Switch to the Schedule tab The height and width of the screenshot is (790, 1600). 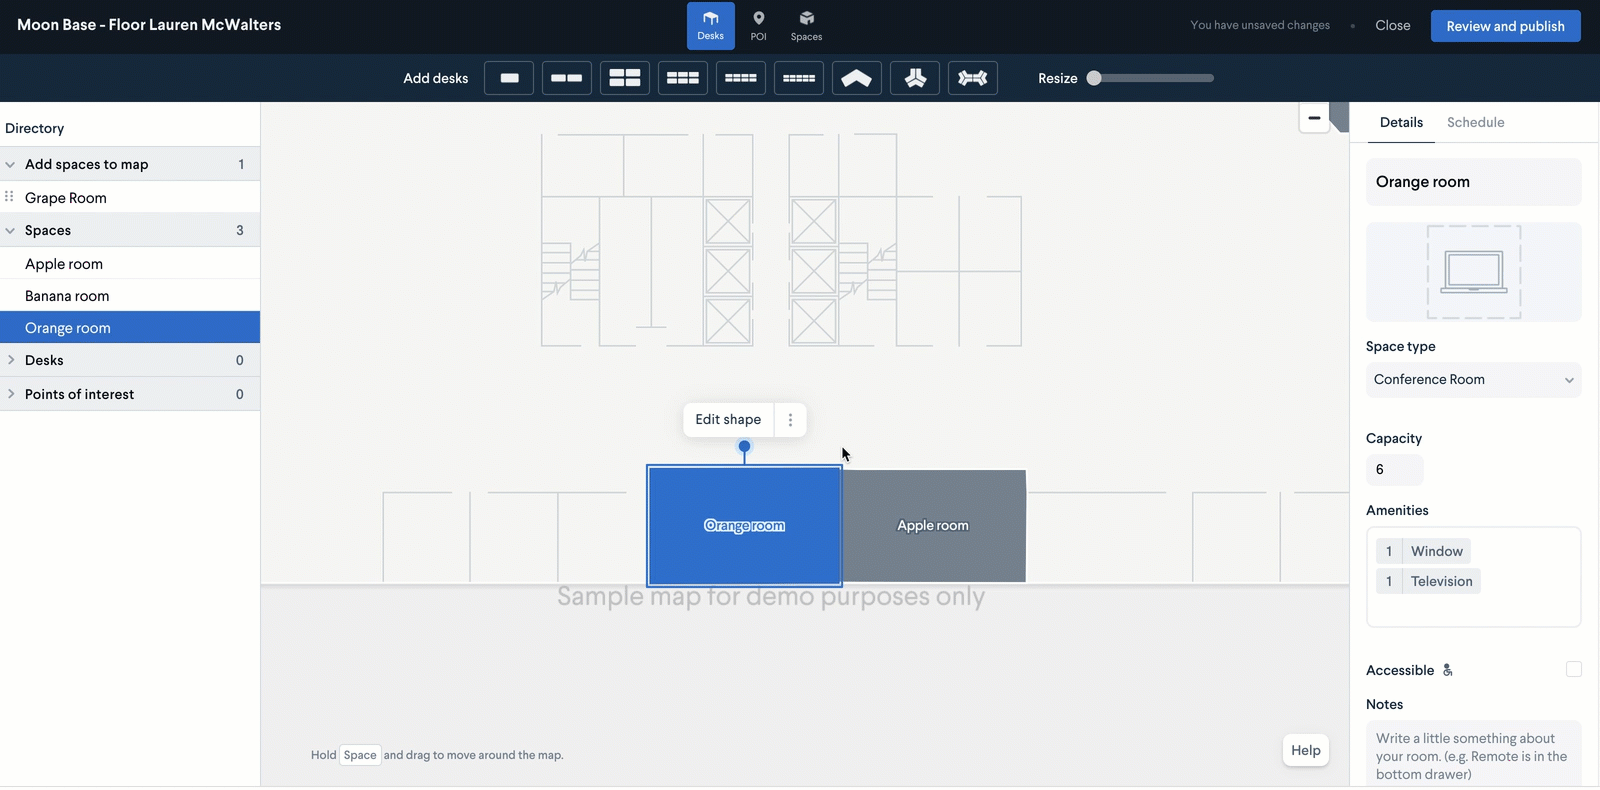pyautogui.click(x=1475, y=122)
